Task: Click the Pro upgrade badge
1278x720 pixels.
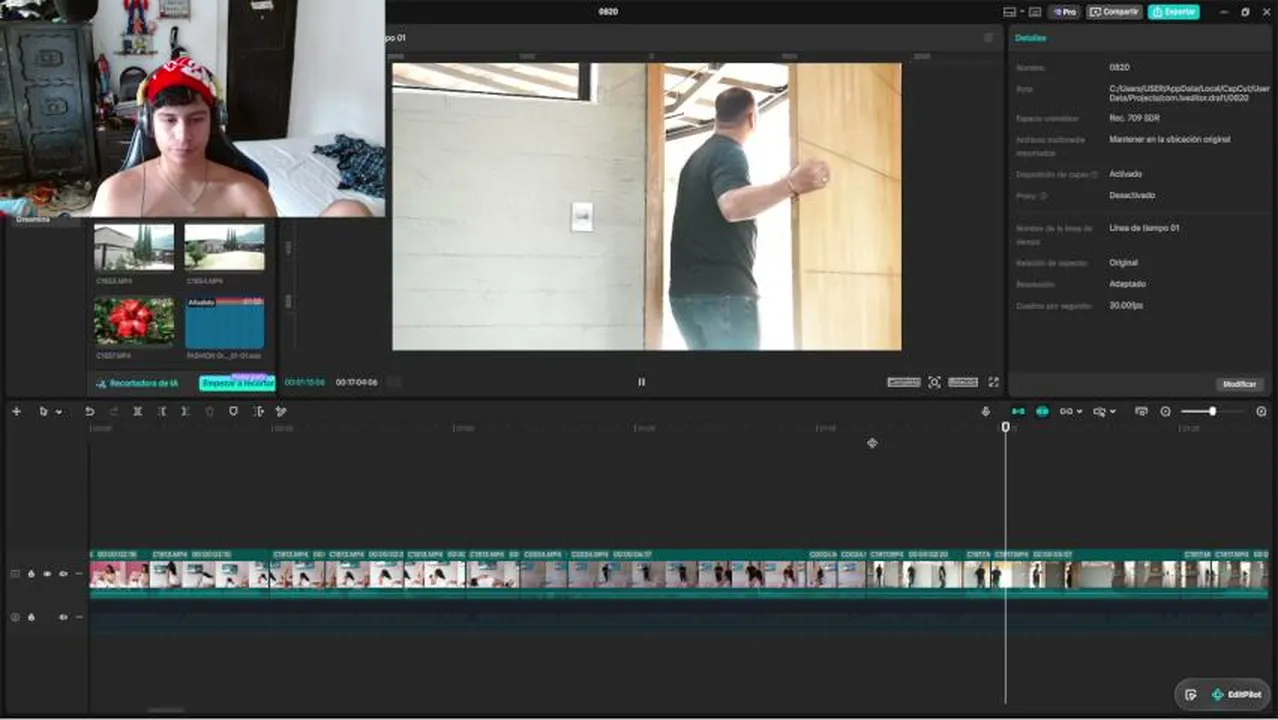Action: coord(1064,12)
